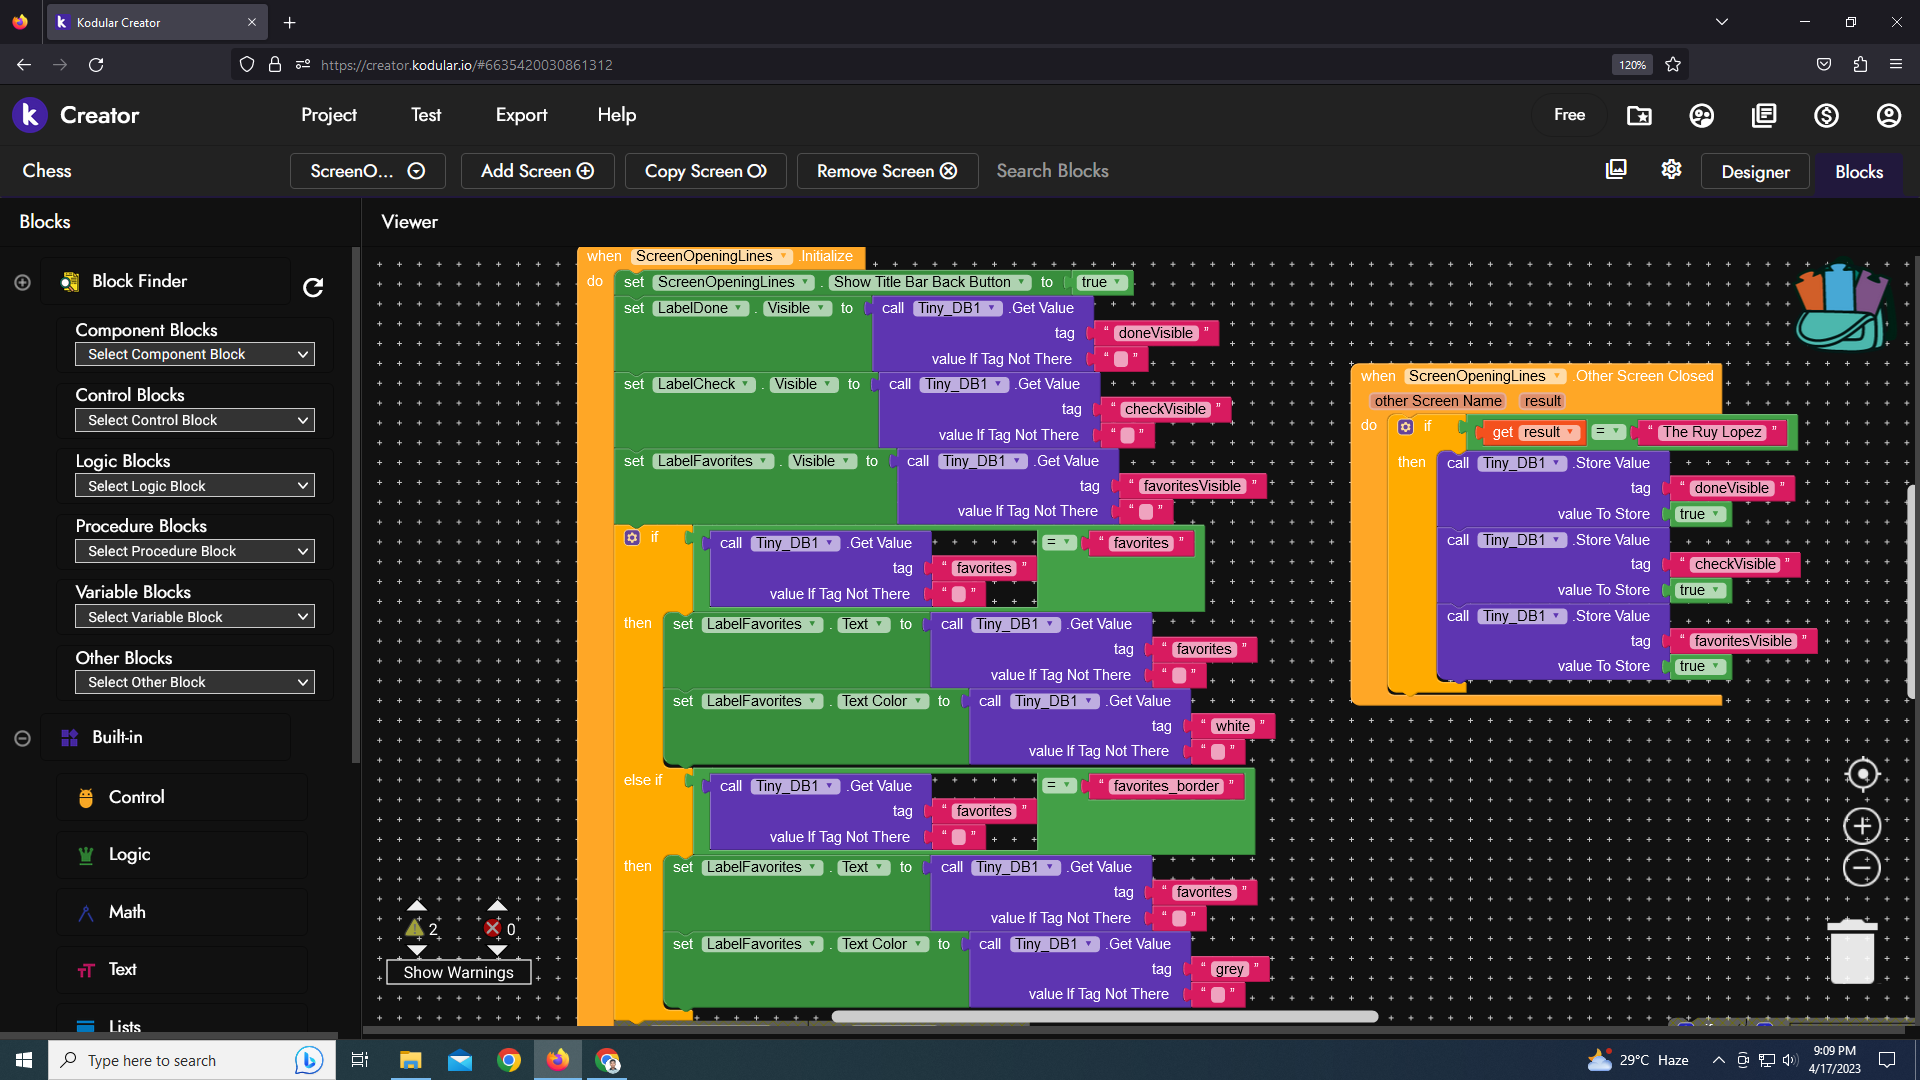Open the asset manager icon
This screenshot has width=1920, height=1080.
click(x=1616, y=170)
